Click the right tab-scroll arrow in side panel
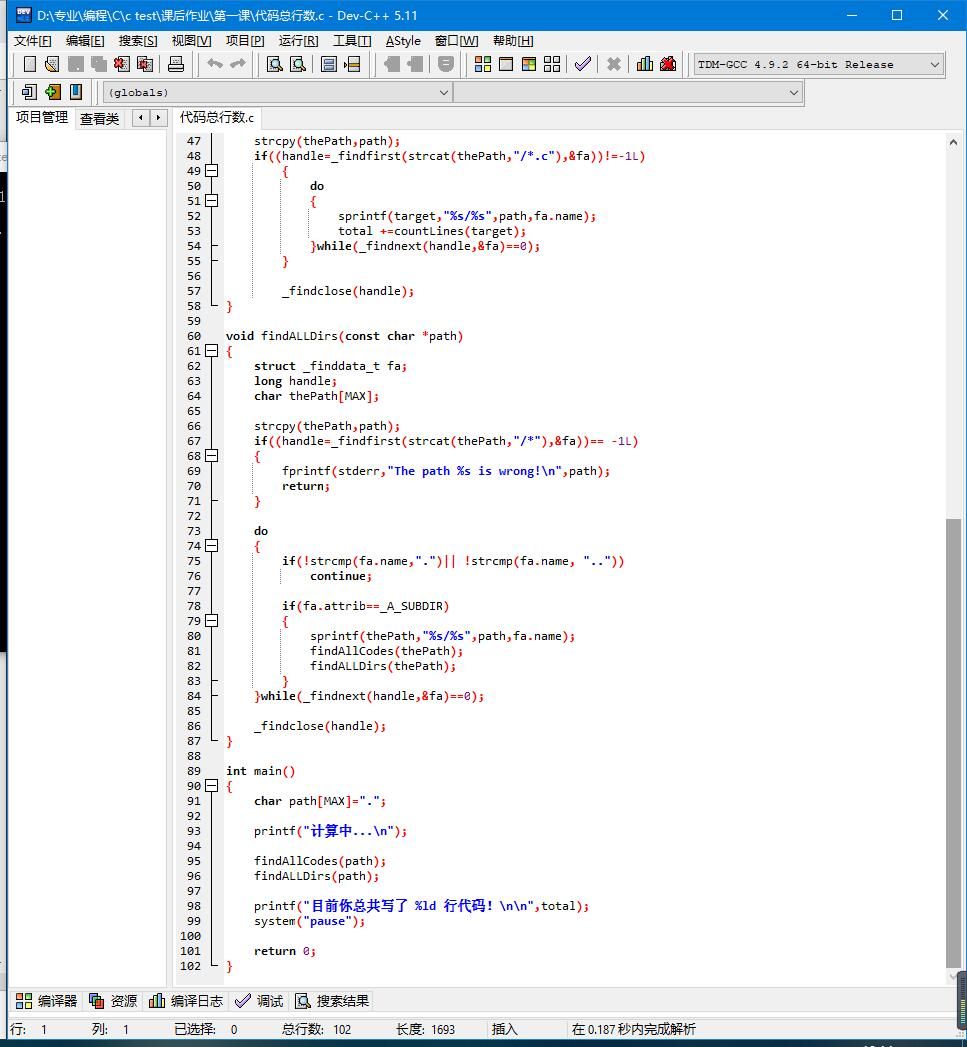The image size is (967, 1047). [x=158, y=118]
